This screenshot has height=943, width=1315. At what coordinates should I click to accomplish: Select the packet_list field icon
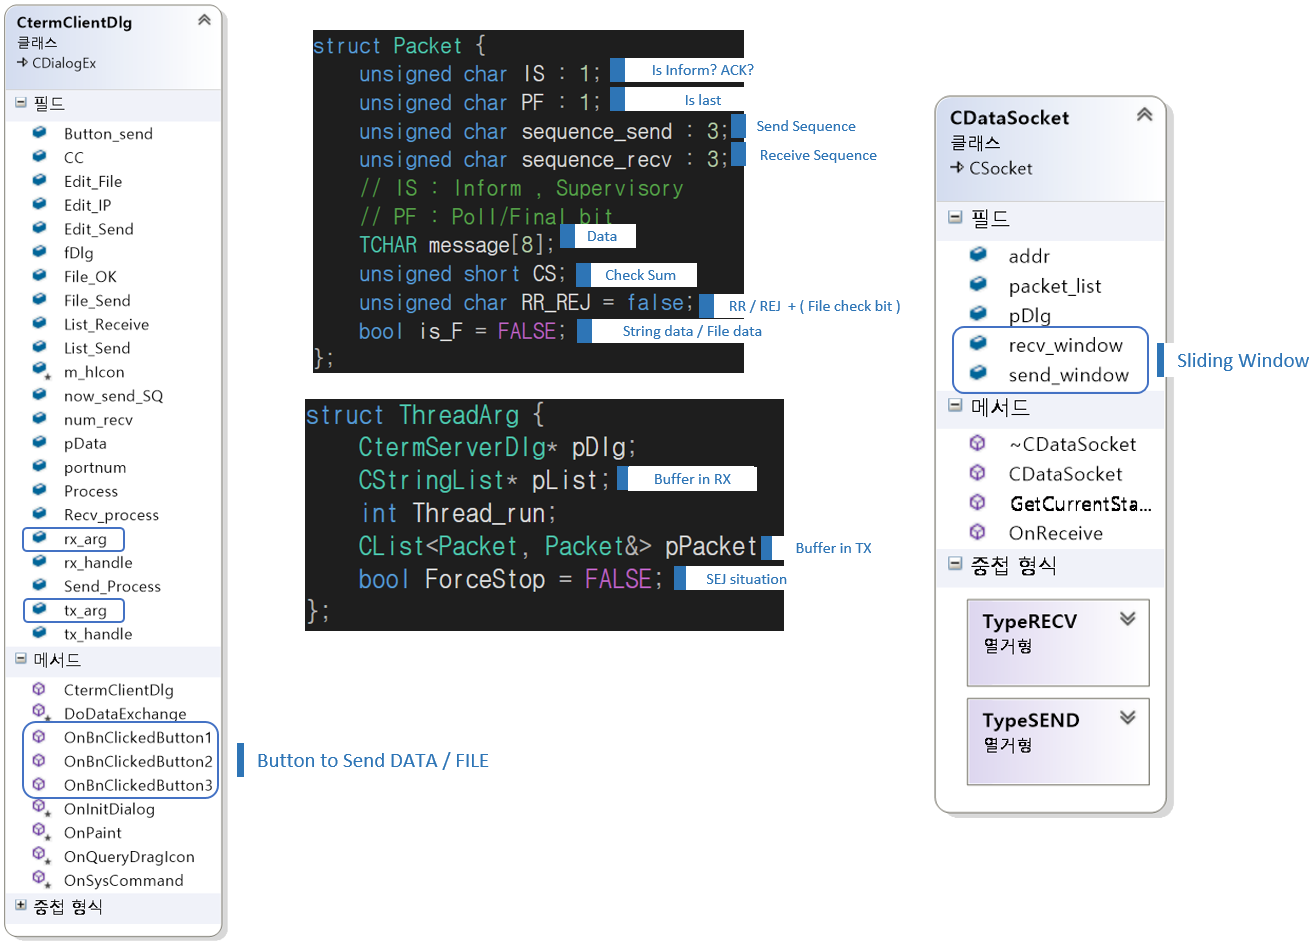coord(978,285)
